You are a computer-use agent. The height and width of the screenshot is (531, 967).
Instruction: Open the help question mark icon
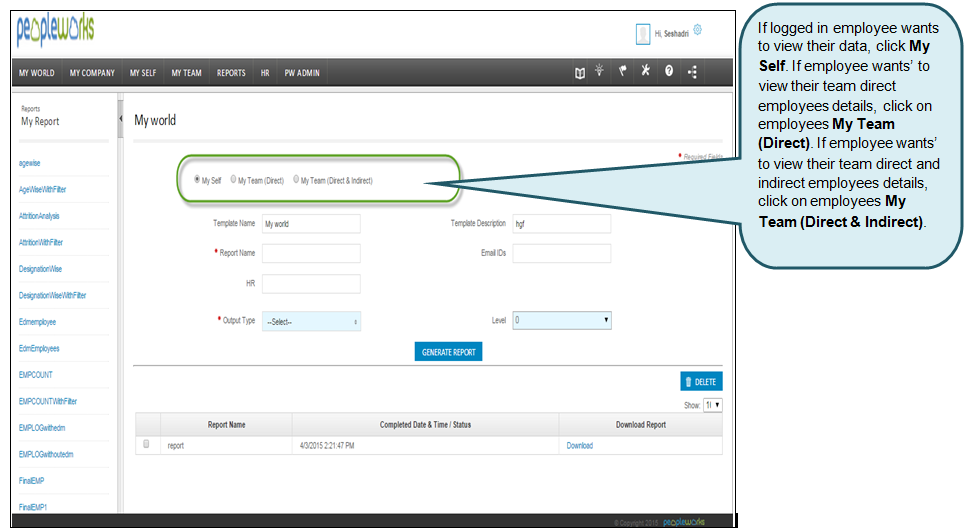[x=668, y=72]
